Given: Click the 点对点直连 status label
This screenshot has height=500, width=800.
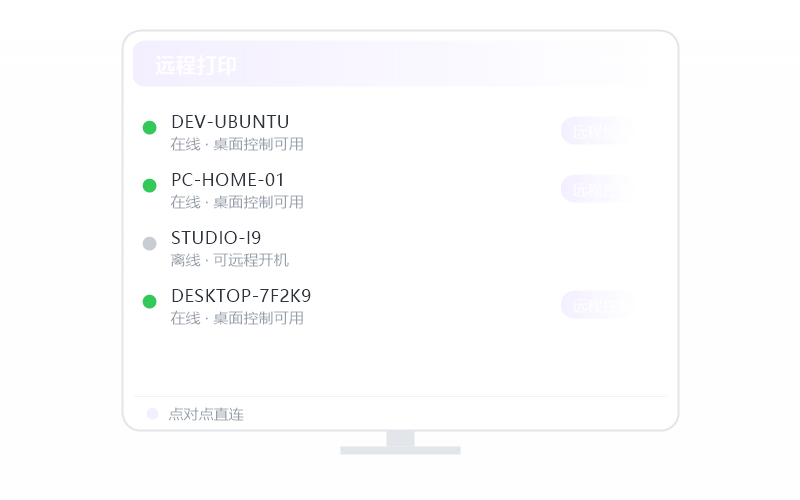Looking at the screenshot, I should [206, 414].
